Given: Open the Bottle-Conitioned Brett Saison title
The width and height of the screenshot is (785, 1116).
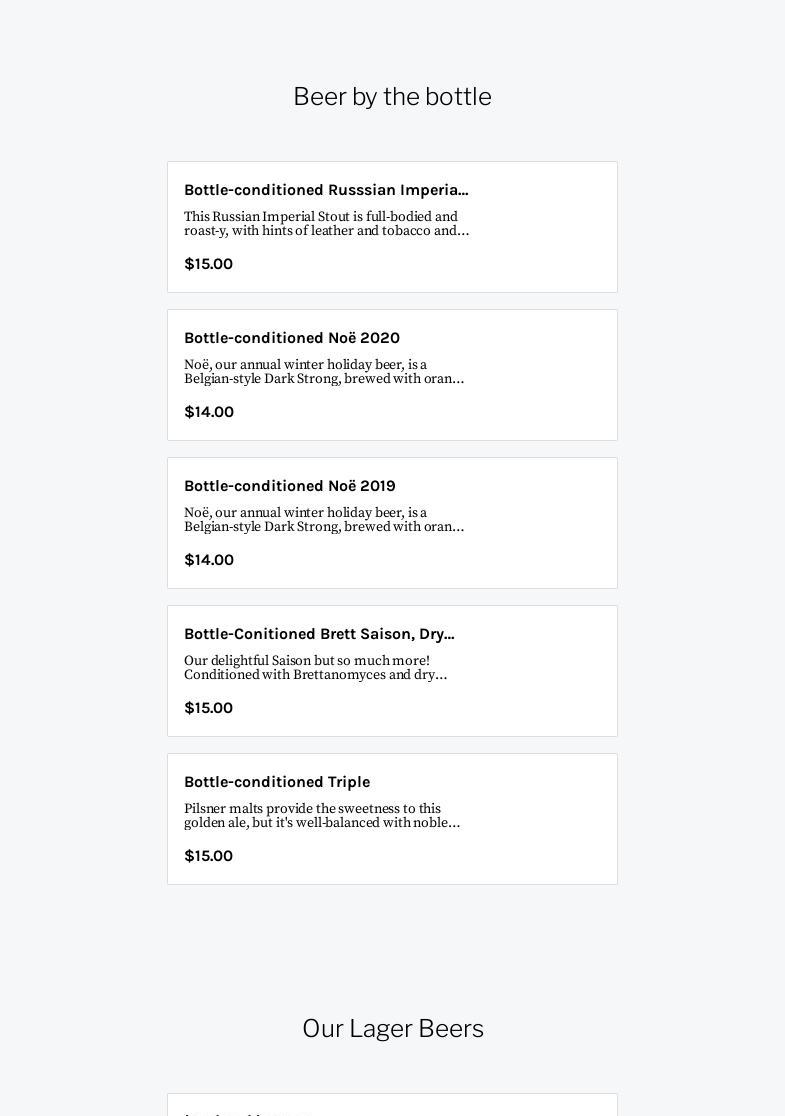Looking at the screenshot, I should [319, 634].
